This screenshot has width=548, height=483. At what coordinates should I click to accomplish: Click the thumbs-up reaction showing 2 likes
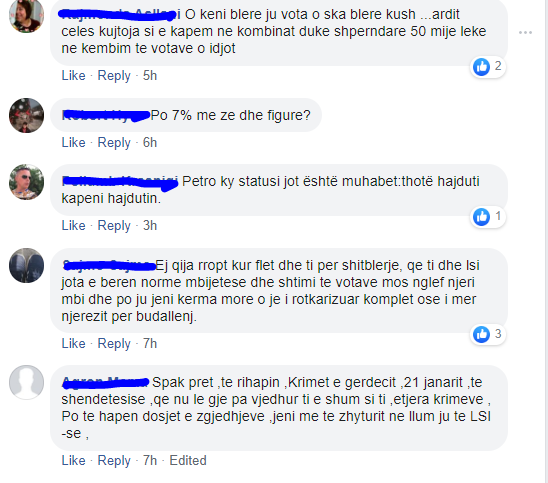[488, 66]
